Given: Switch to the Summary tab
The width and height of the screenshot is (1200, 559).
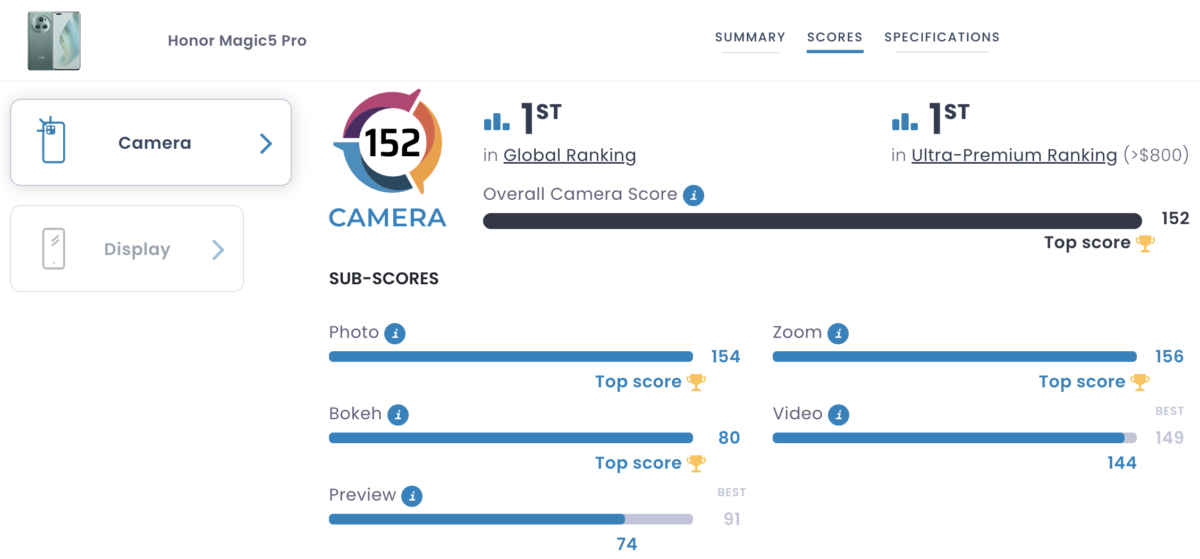Looking at the screenshot, I should (750, 38).
